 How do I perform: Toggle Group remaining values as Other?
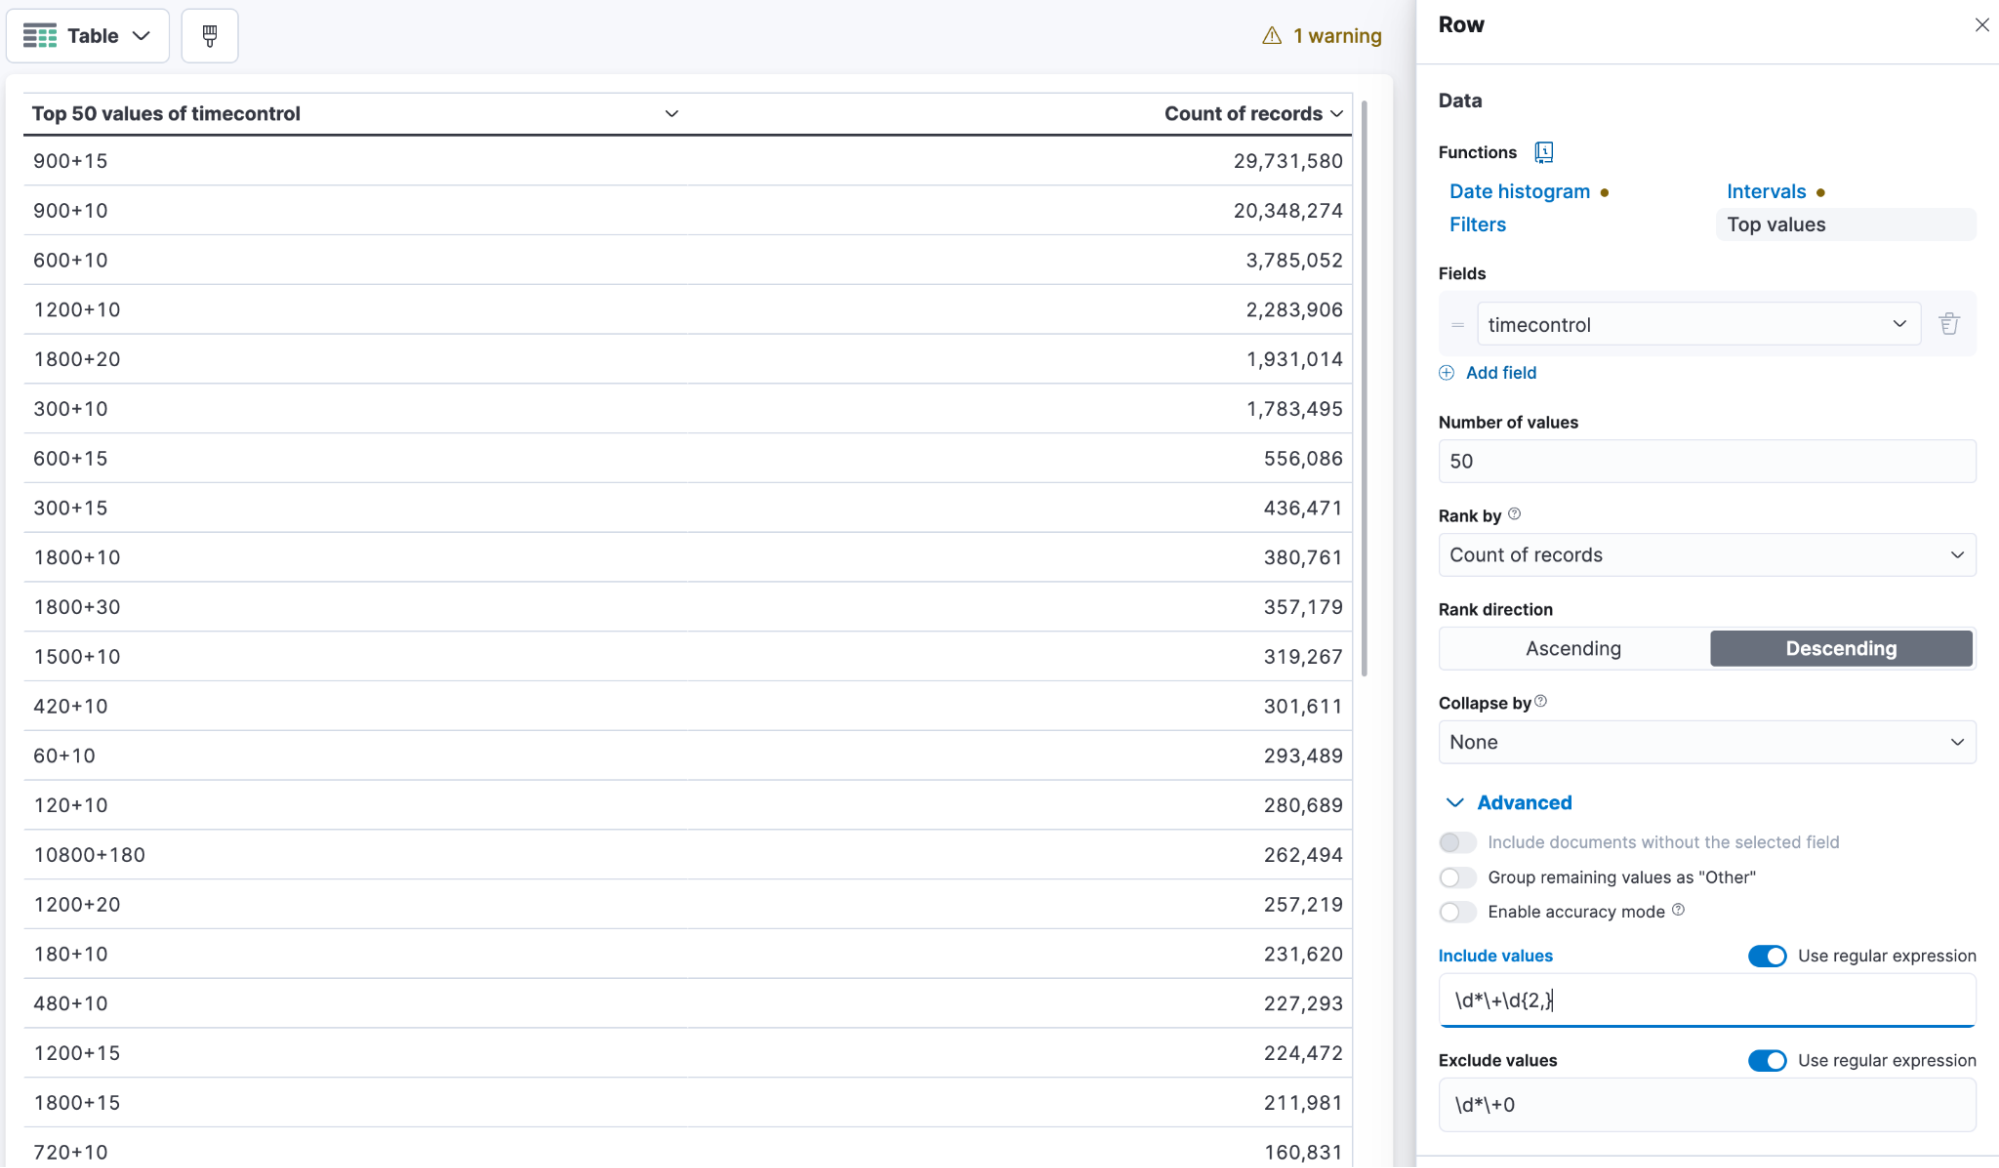click(x=1457, y=876)
